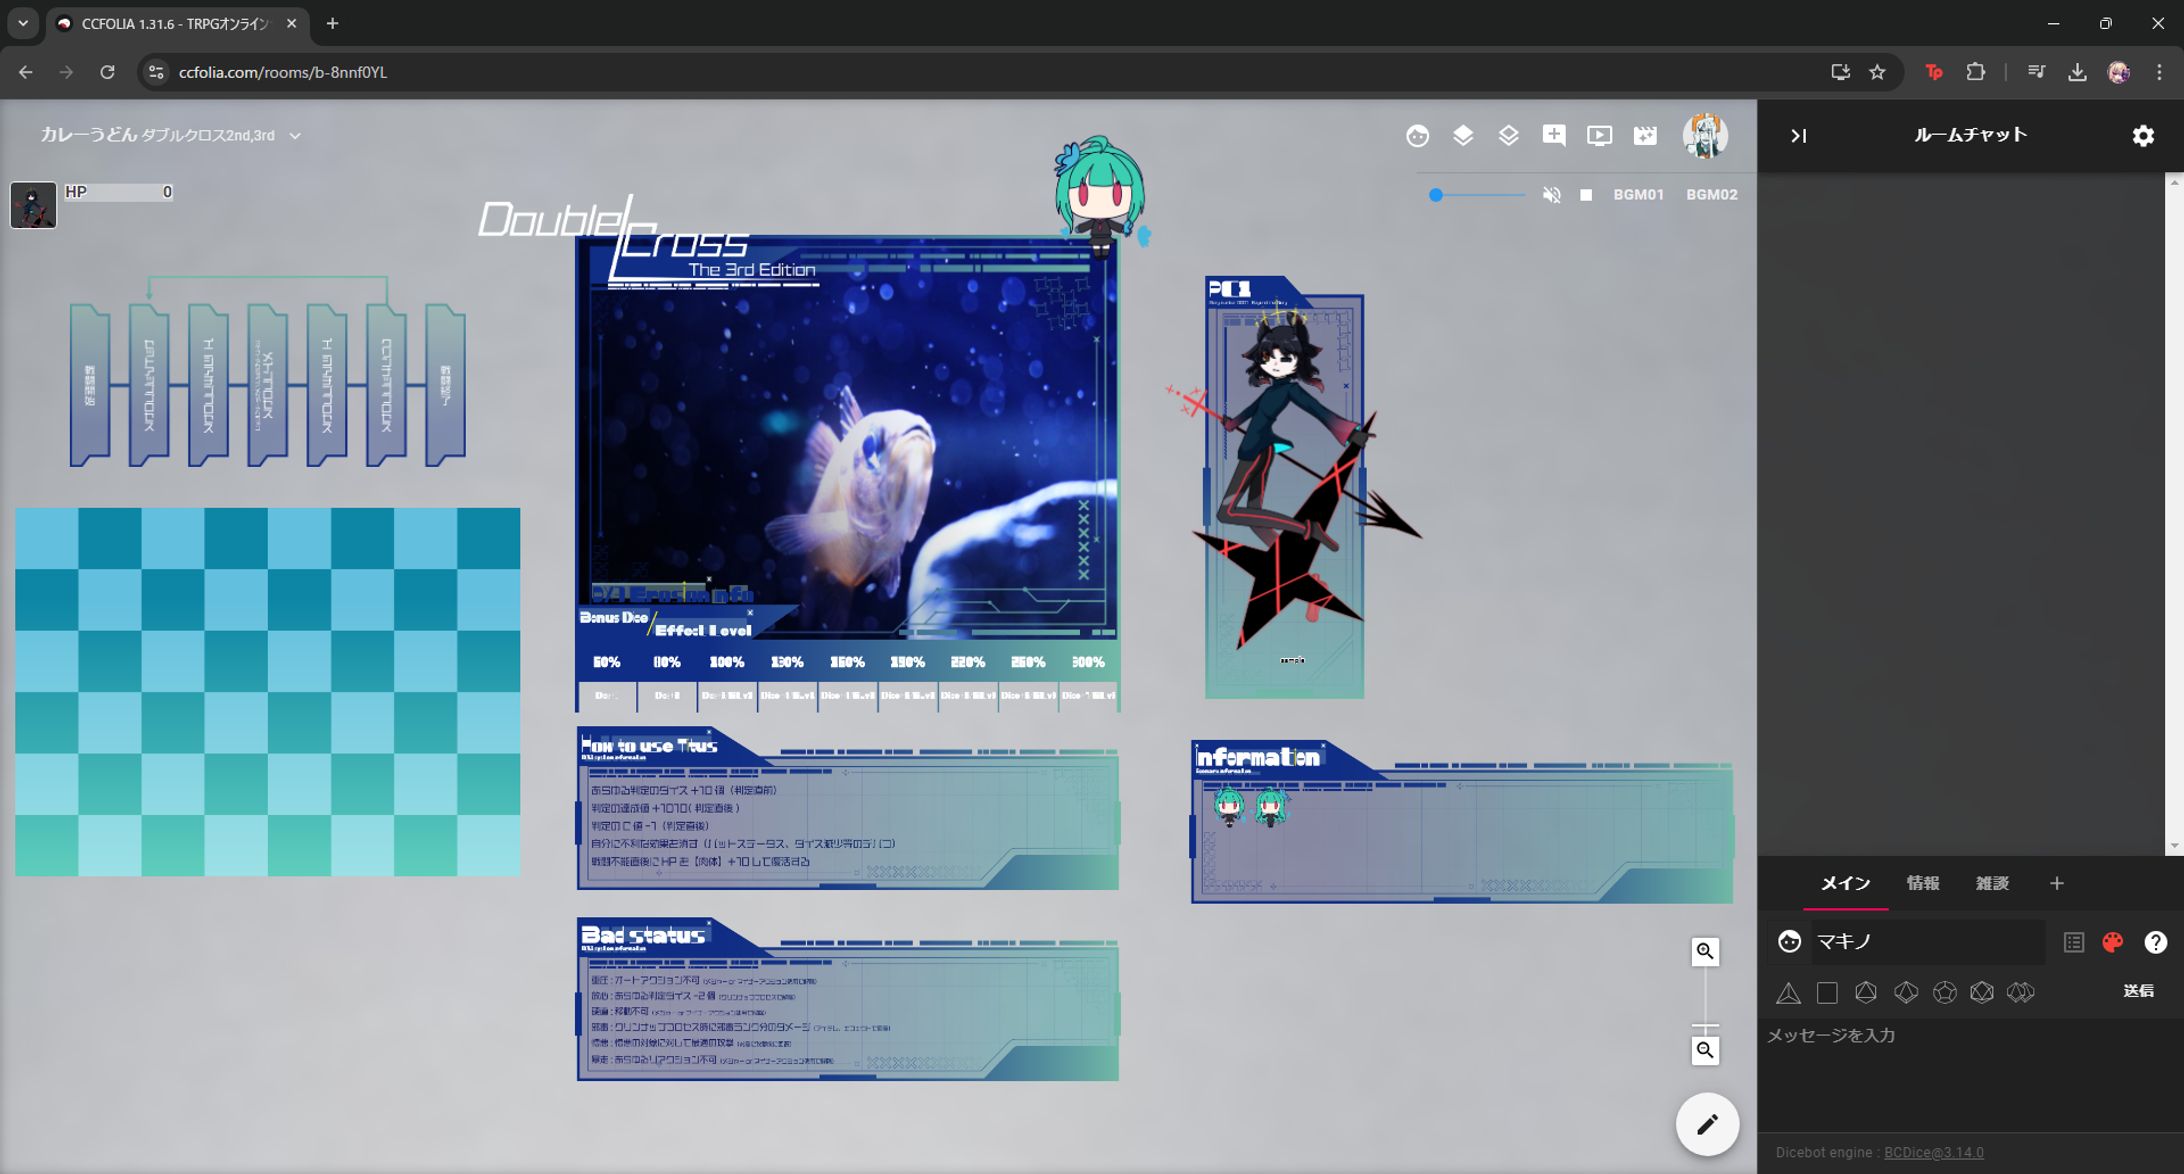Play the BGM02 track
This screenshot has width=2184, height=1174.
[1711, 195]
